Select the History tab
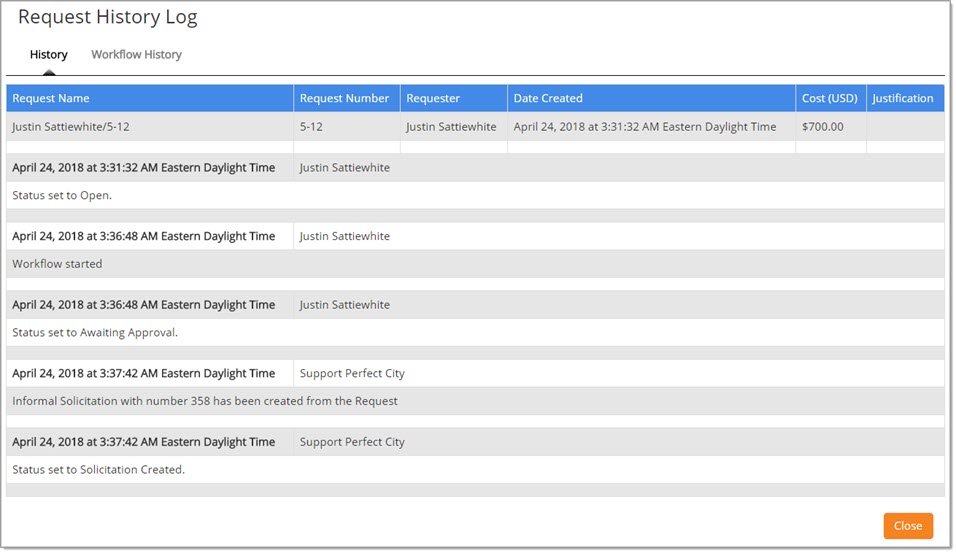The height and width of the screenshot is (553, 956). pyautogui.click(x=49, y=55)
